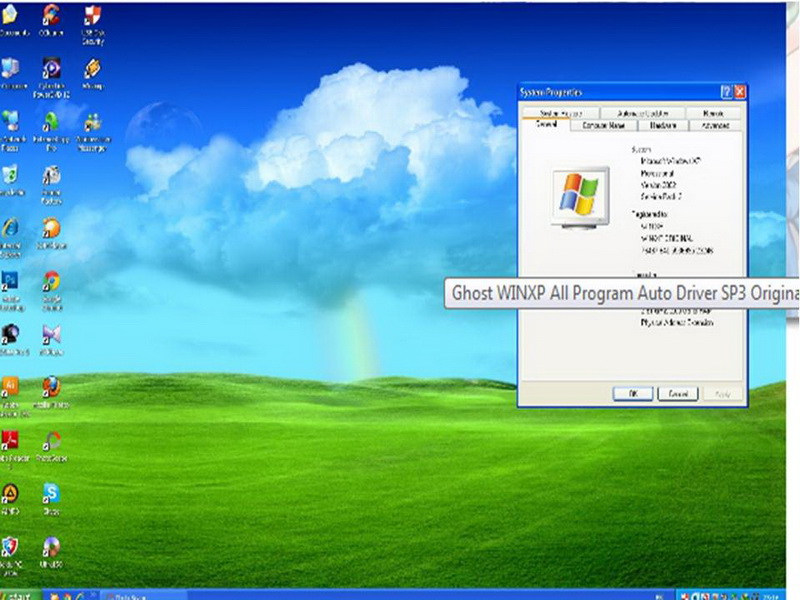Launch CyberLink PowerDVD 12 shortcut
This screenshot has width=800, height=600.
tap(51, 68)
